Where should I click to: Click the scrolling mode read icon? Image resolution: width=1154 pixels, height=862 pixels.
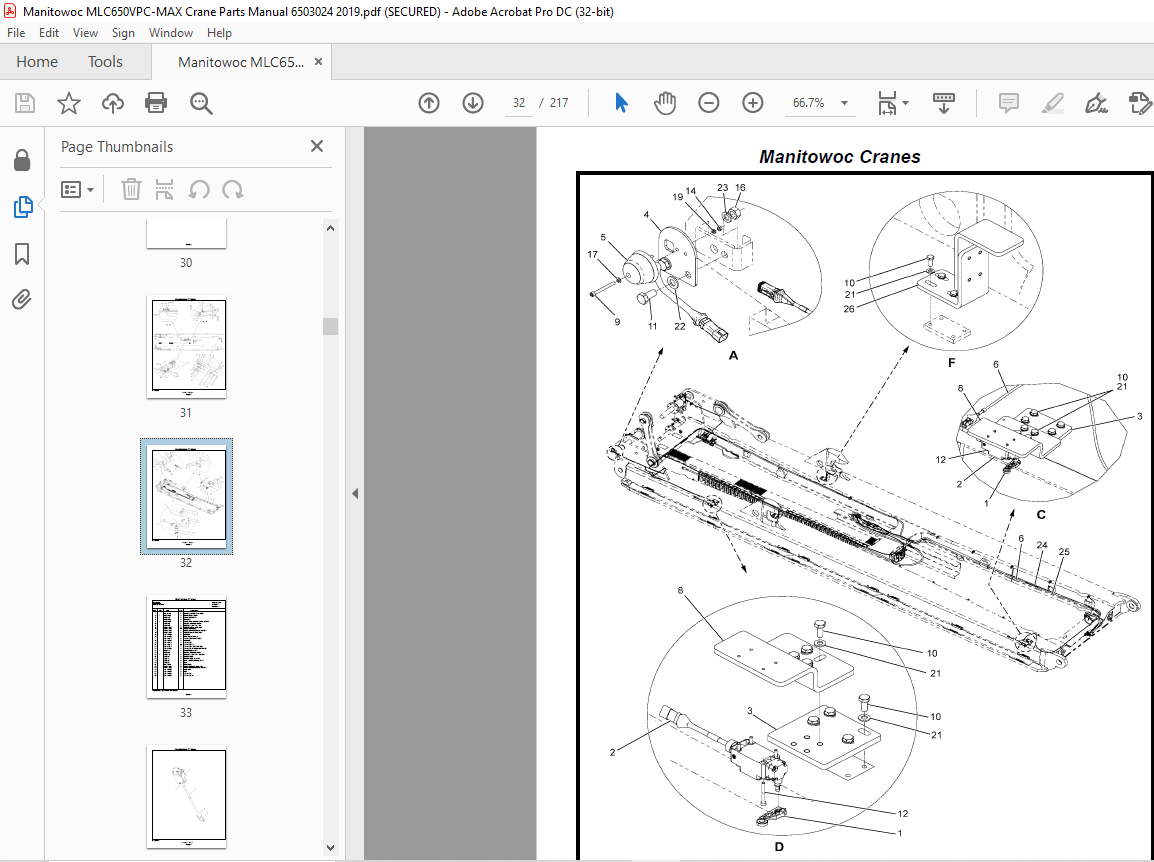click(x=944, y=103)
